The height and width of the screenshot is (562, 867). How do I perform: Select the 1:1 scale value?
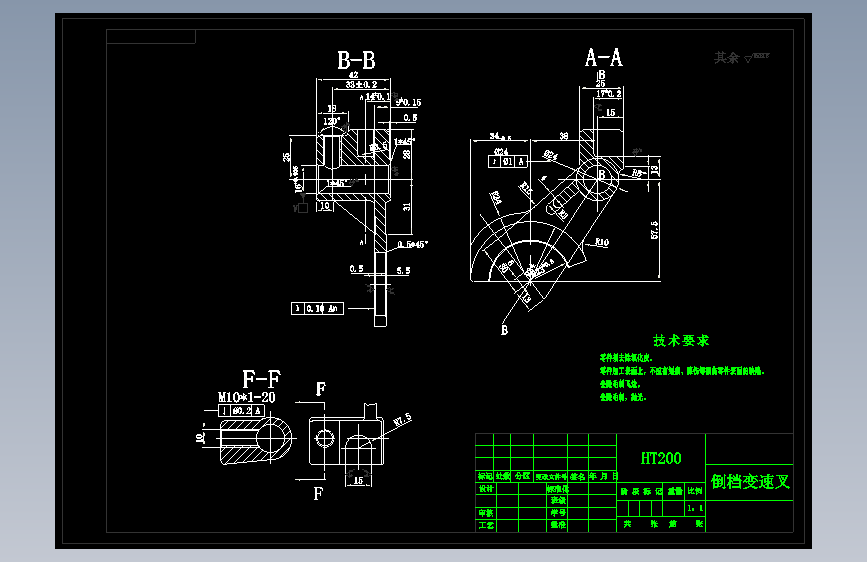(x=695, y=508)
